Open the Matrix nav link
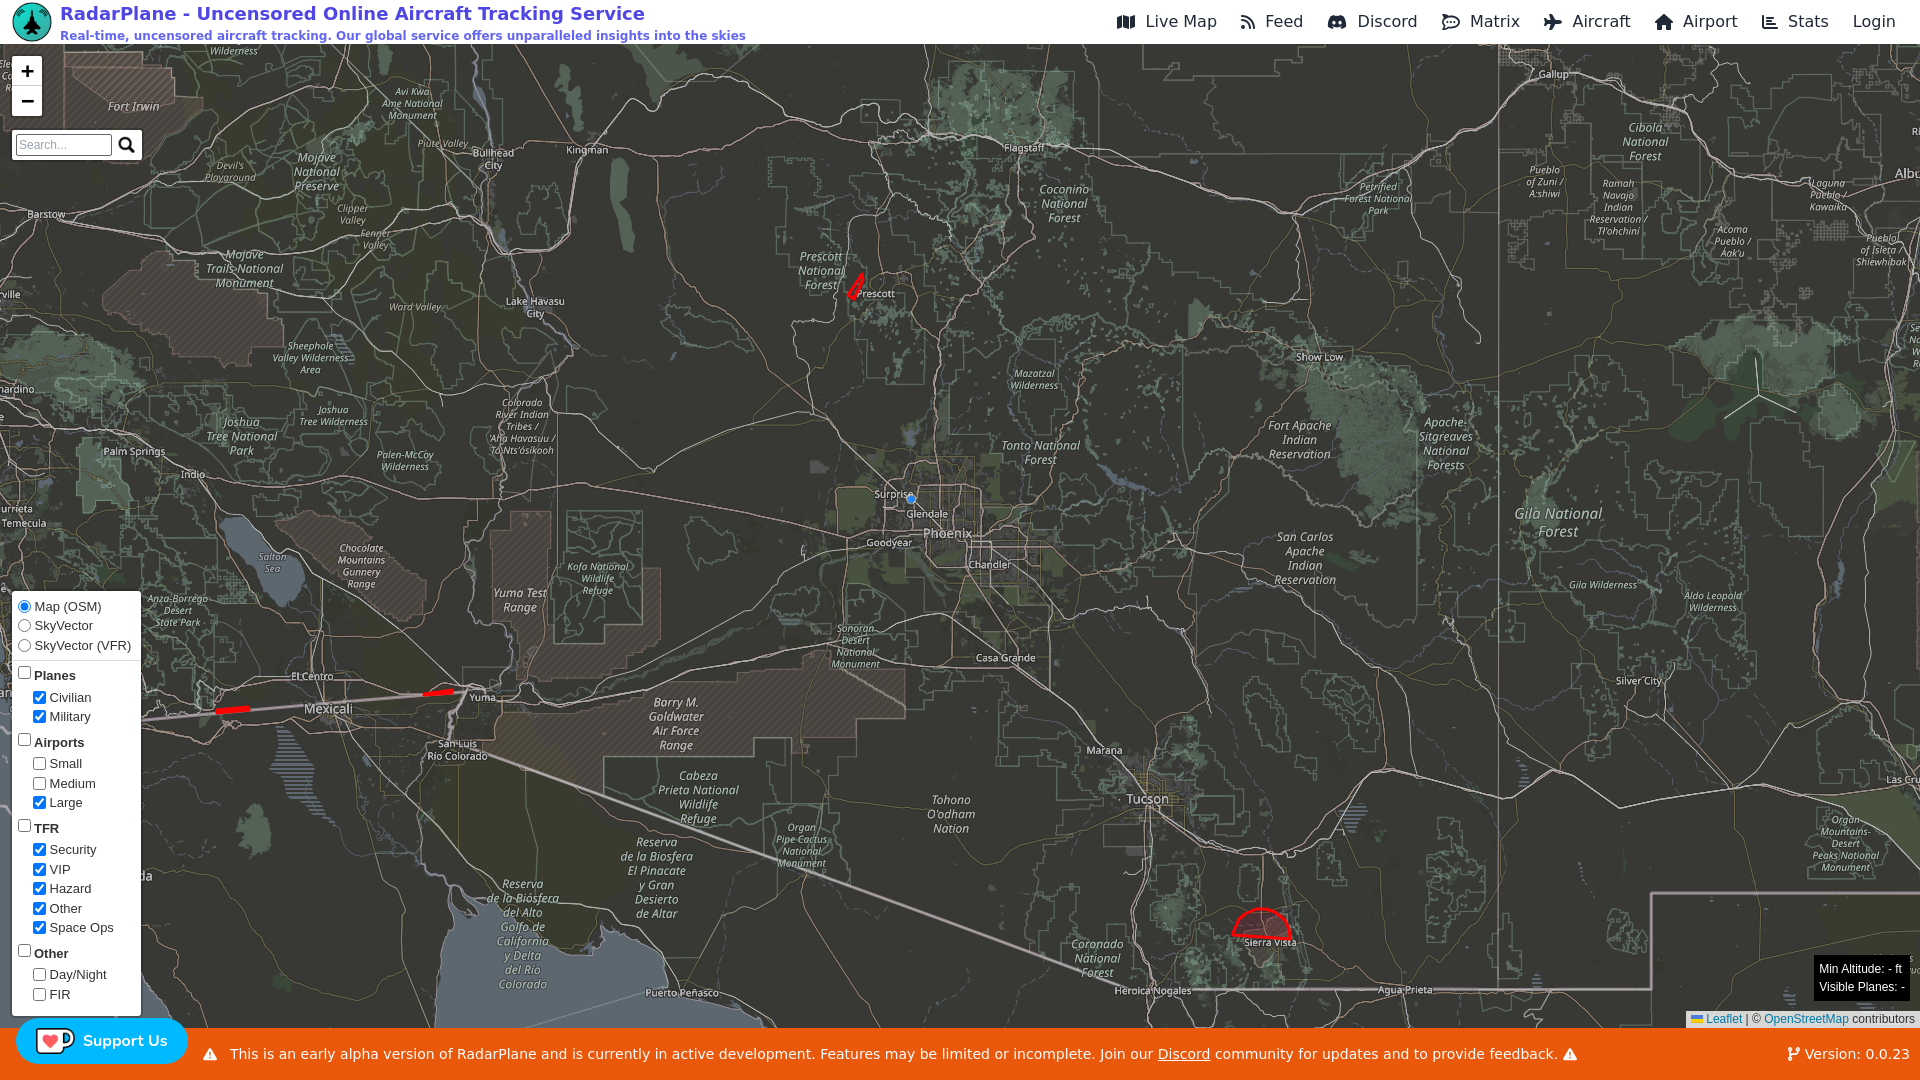This screenshot has width=1920, height=1080. coord(1481,22)
